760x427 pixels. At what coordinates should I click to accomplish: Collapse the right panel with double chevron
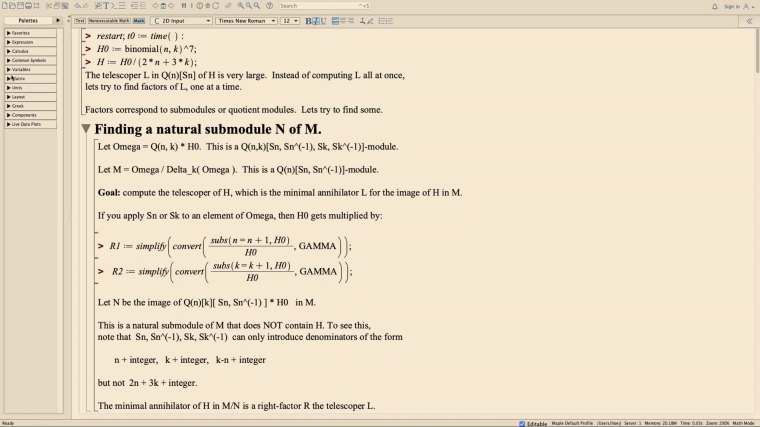coord(749,21)
